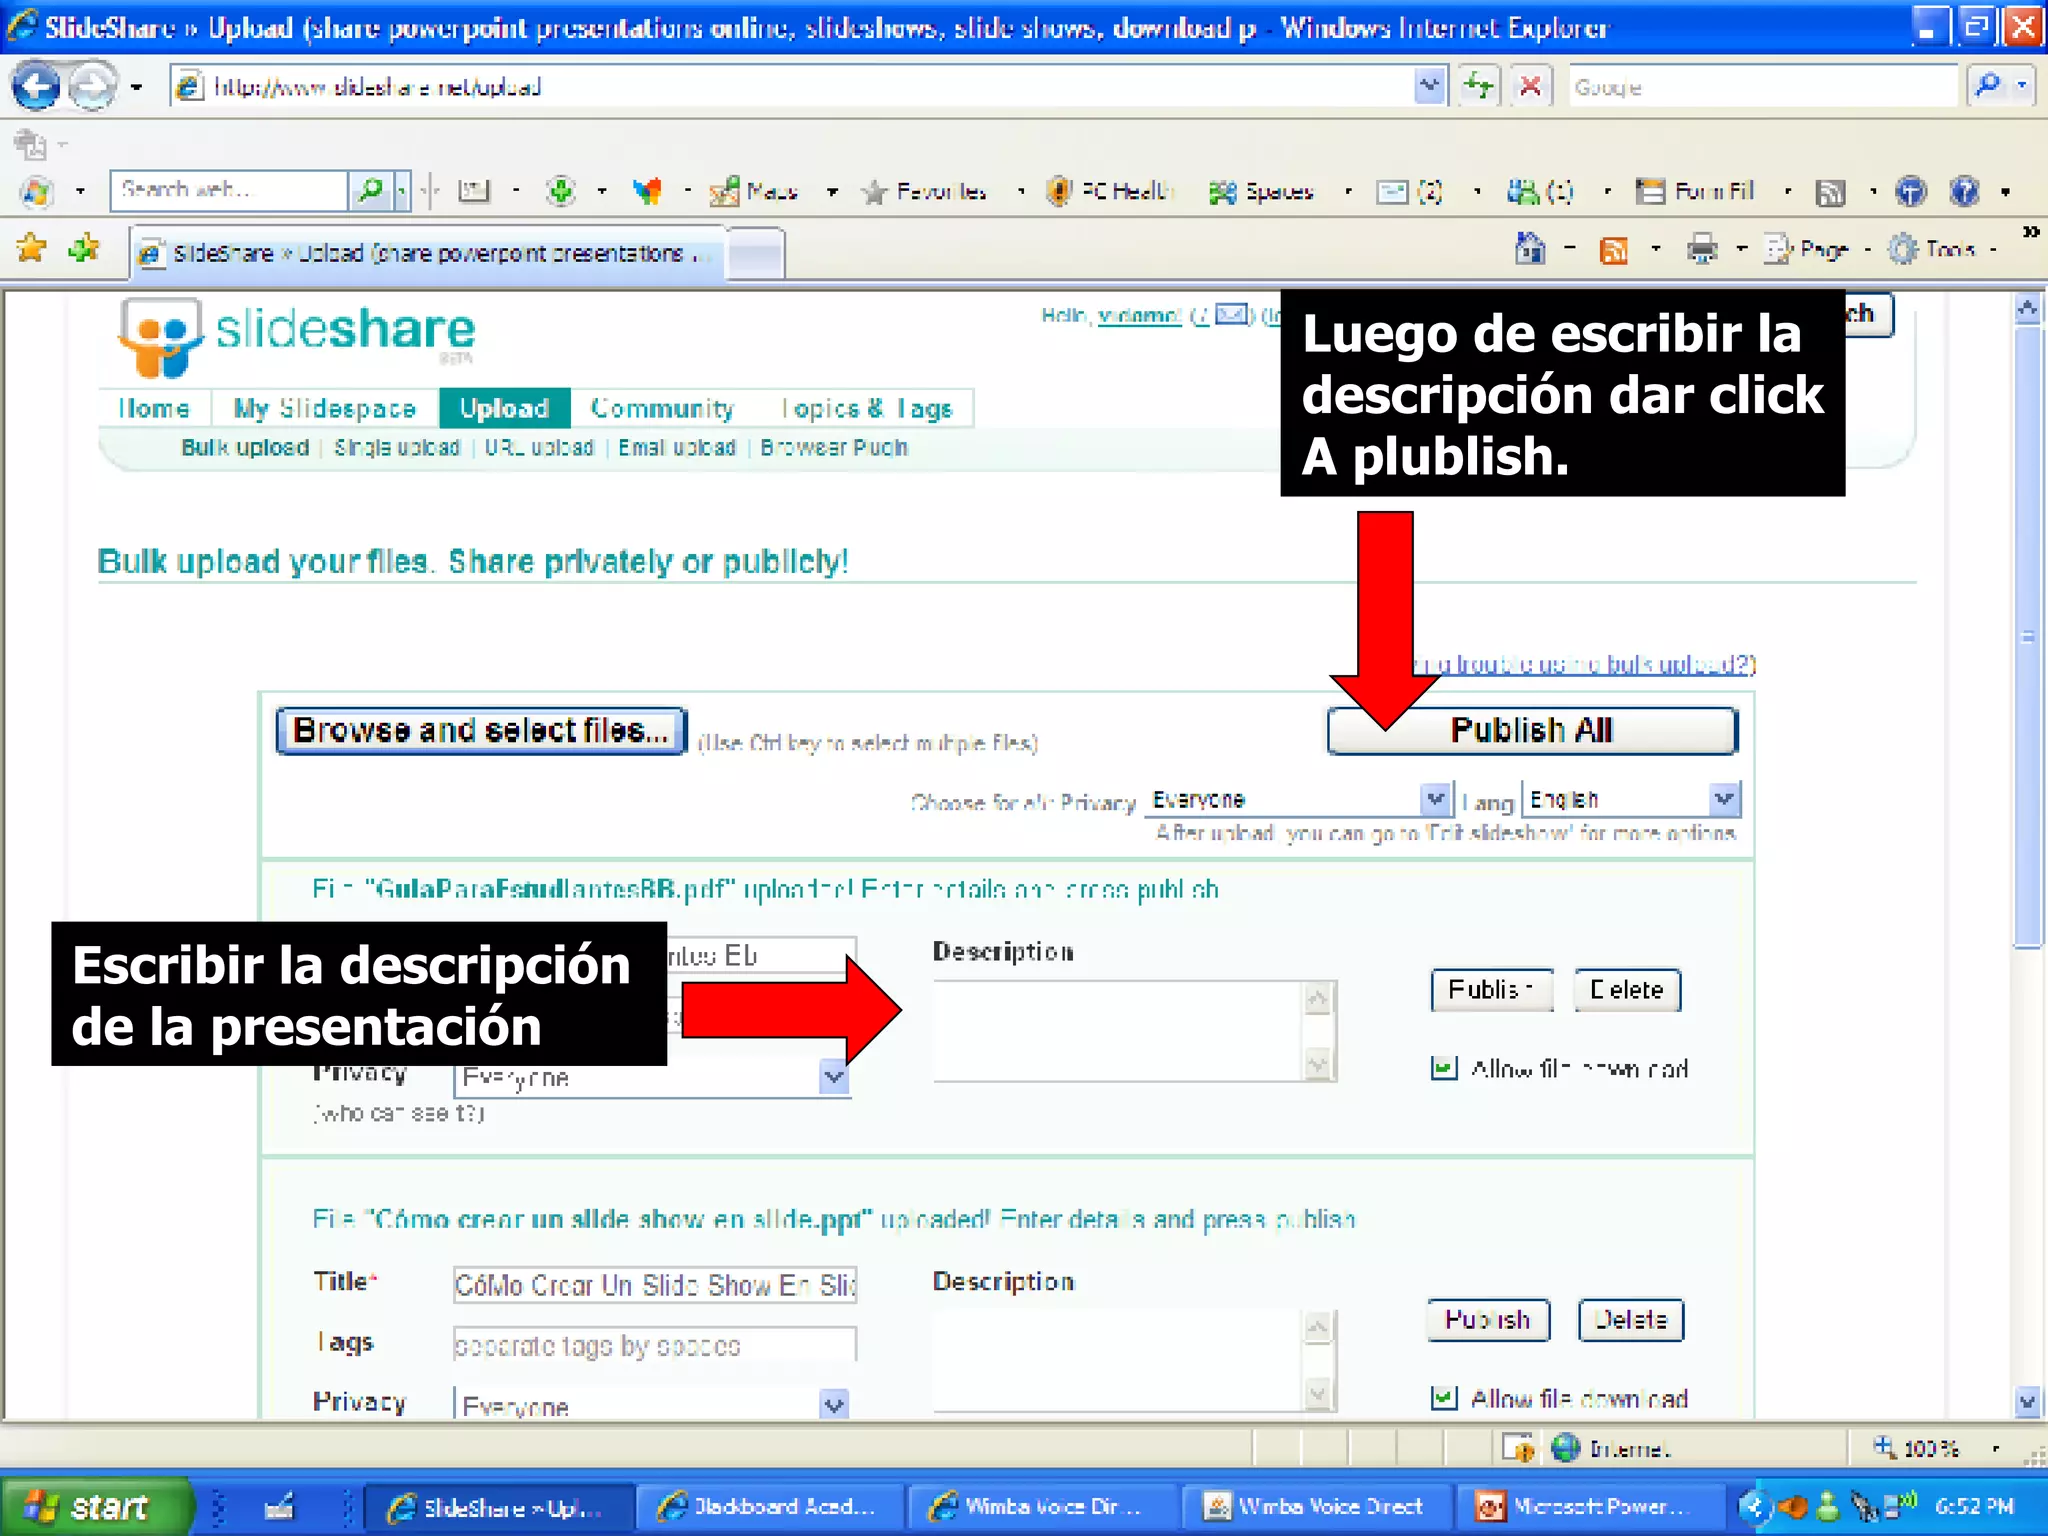
Task: Open the Favorites star in toolbar
Action: (874, 191)
